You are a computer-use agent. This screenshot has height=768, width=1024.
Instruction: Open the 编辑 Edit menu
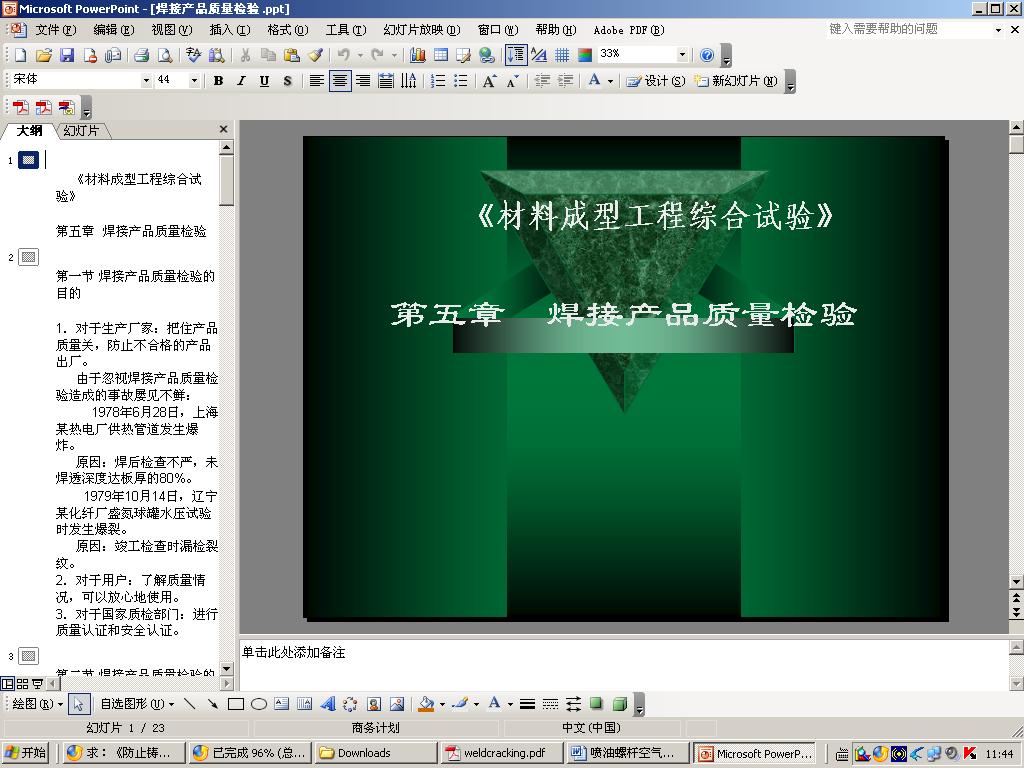(114, 30)
